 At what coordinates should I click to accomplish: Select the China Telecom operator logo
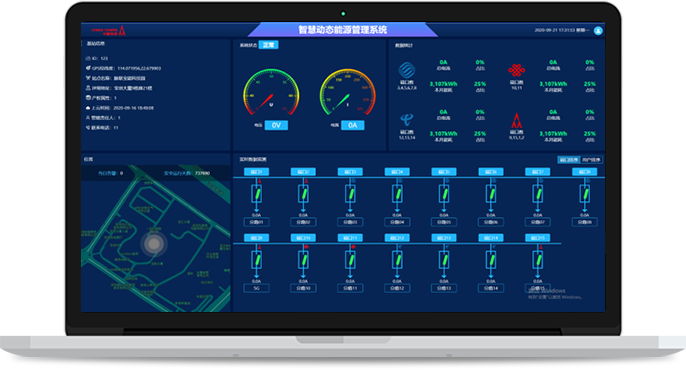[407, 119]
